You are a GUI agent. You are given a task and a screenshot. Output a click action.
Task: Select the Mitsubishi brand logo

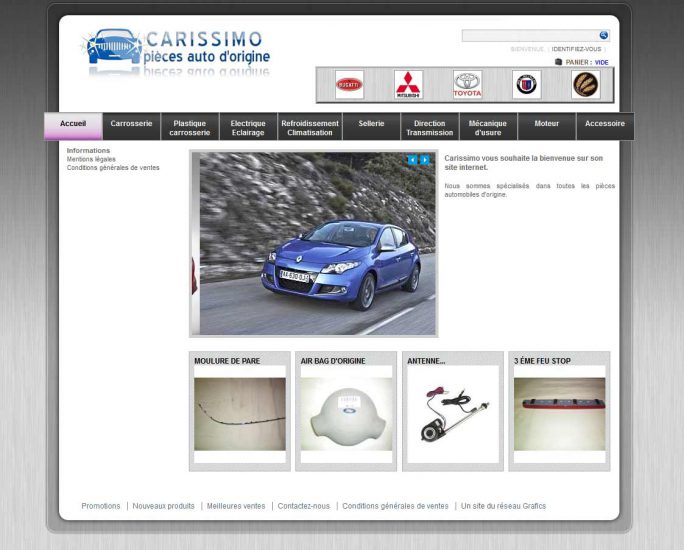click(408, 85)
